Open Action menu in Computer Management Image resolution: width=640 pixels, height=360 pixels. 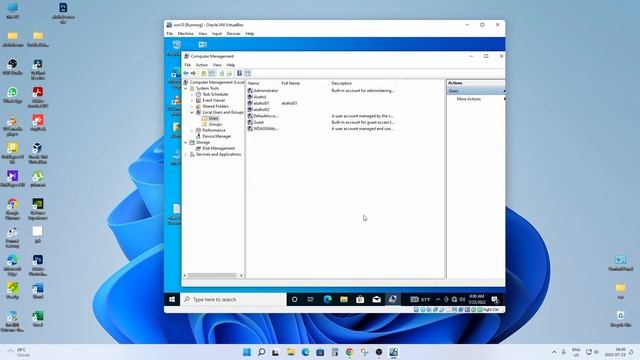tap(202, 65)
